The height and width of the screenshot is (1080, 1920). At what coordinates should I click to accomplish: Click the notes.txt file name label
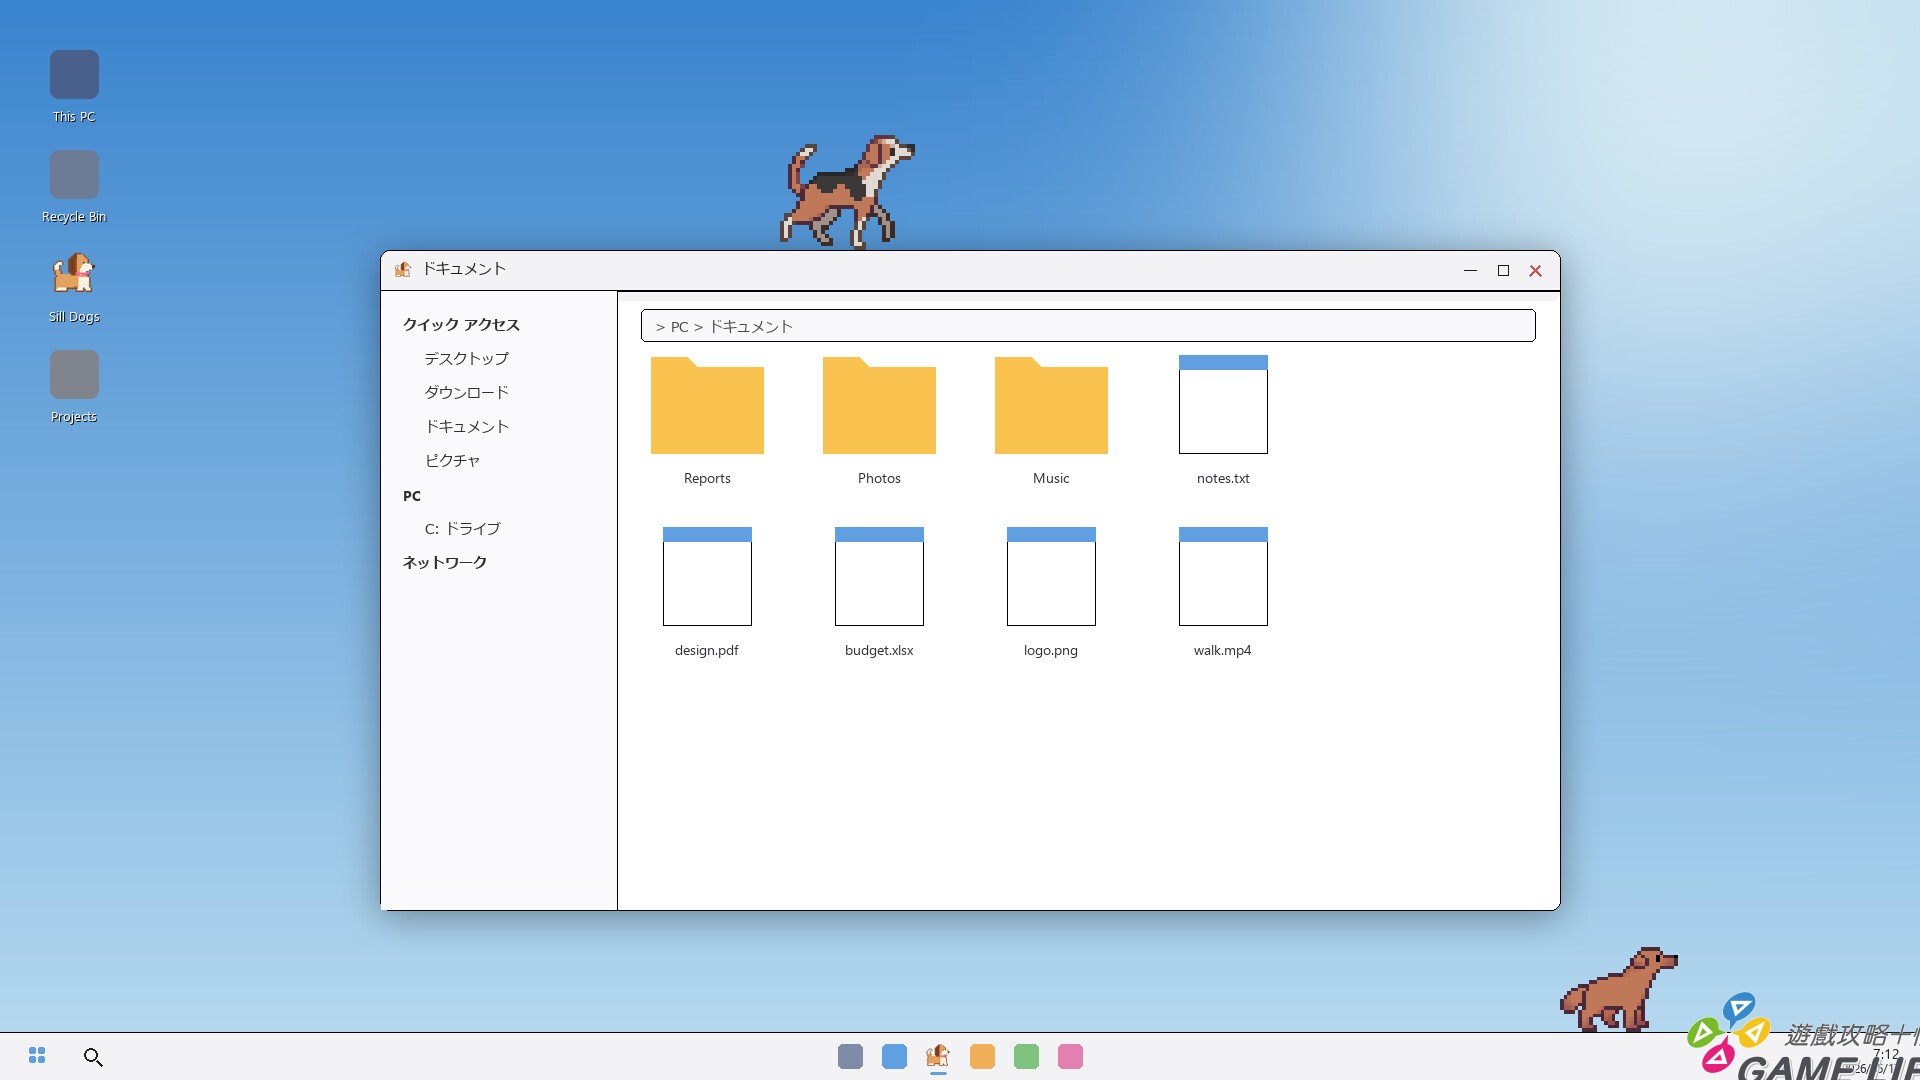tap(1223, 478)
